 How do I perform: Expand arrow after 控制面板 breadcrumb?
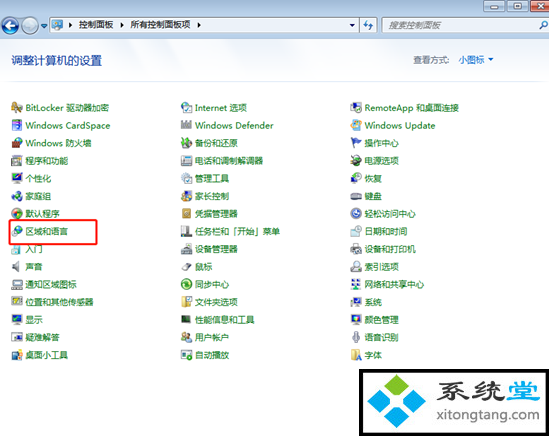[121, 25]
